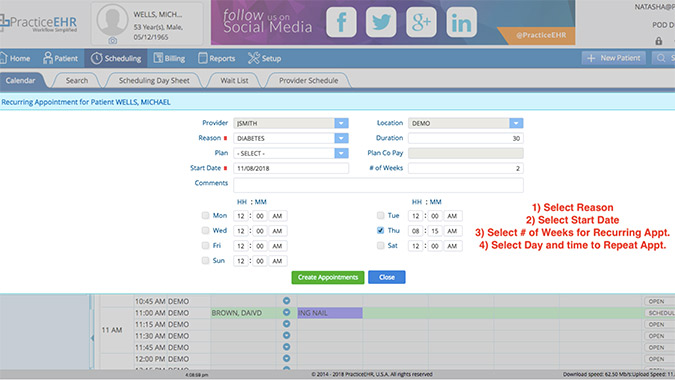Open the Patient menu
This screenshot has height=380, width=675.
tap(61, 58)
